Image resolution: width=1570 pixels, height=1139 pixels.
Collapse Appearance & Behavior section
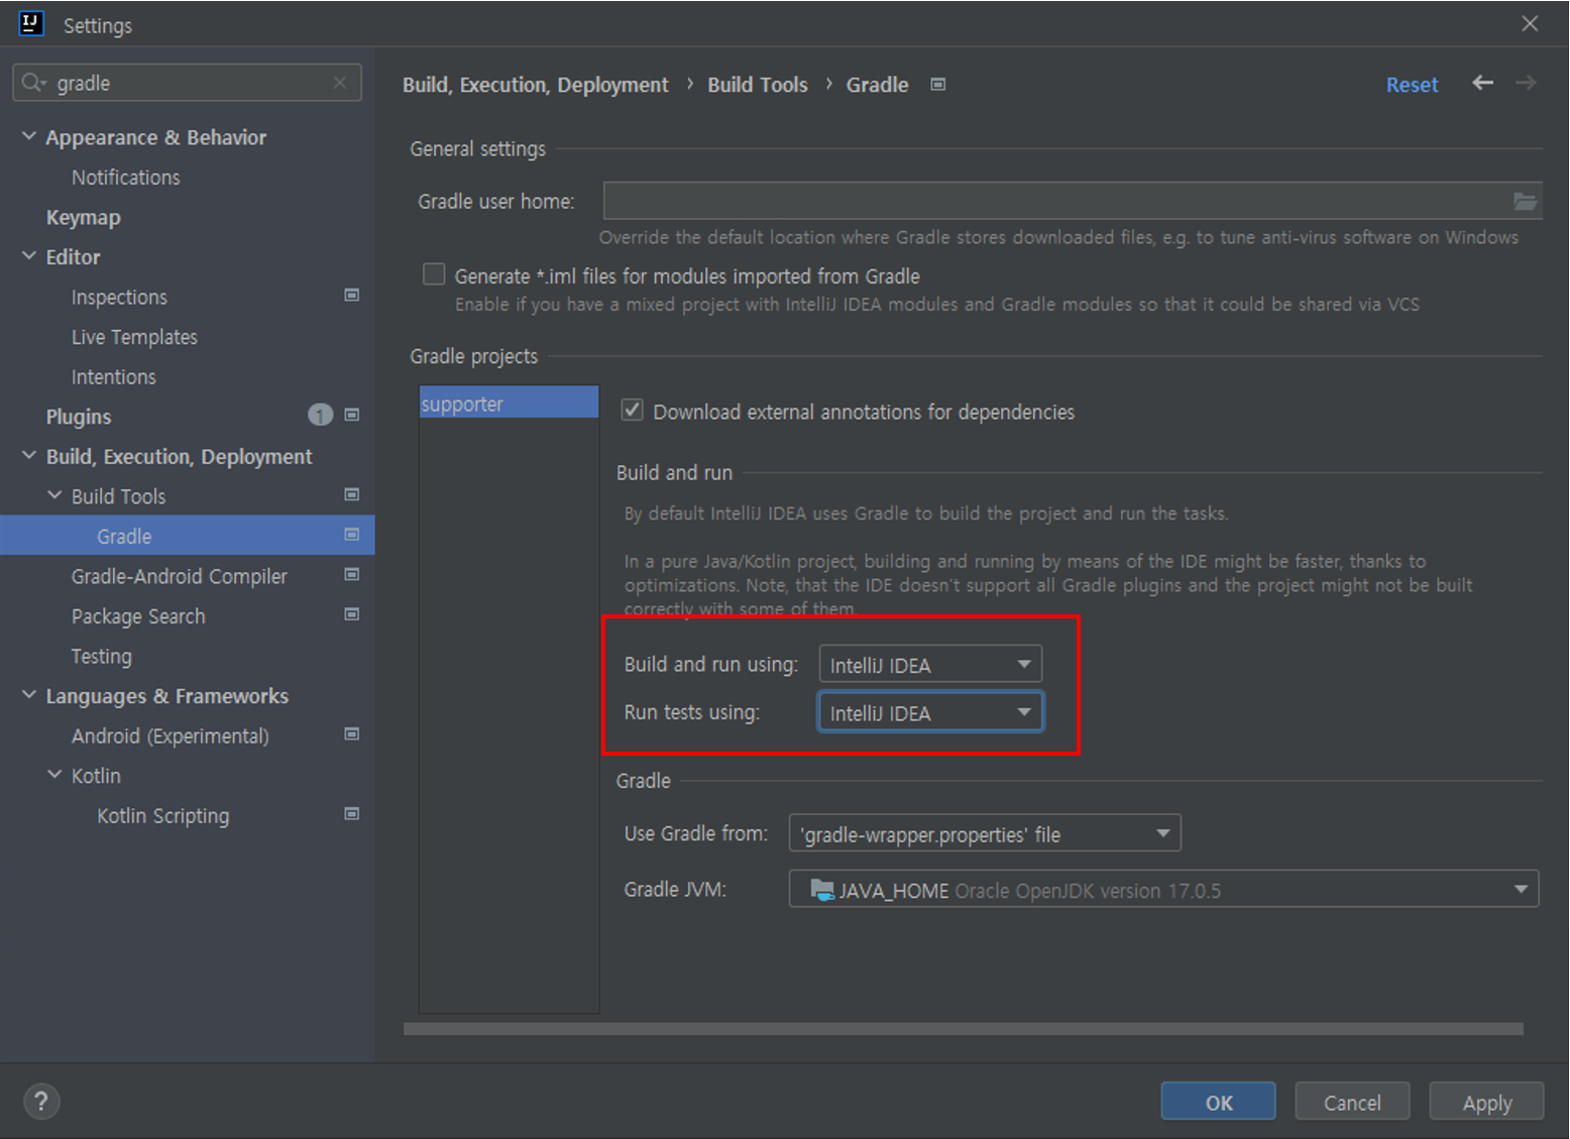(x=29, y=137)
